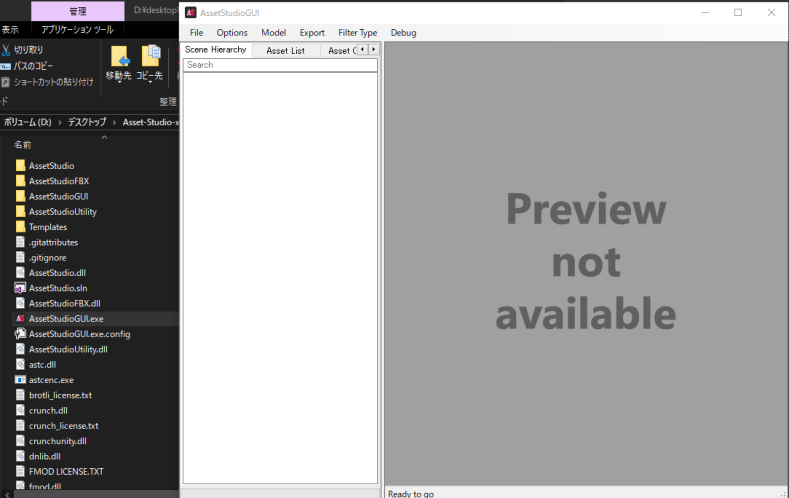Select the AssetStudio.sln solution icon
This screenshot has width=789, height=498.
20,288
